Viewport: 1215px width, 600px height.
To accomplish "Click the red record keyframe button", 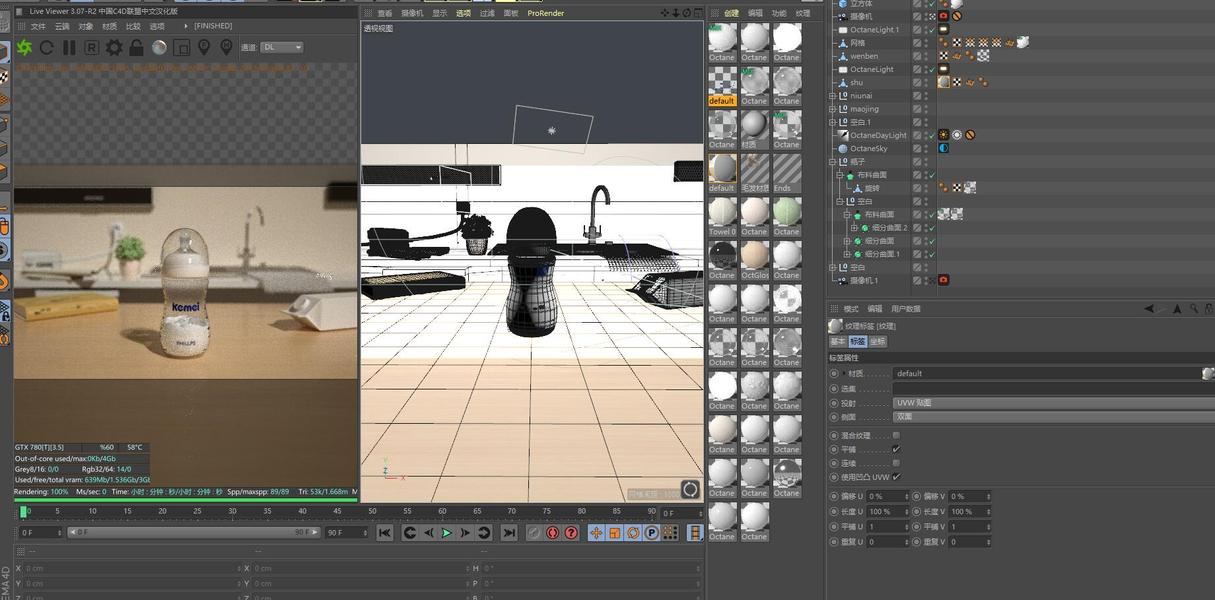I will point(552,533).
